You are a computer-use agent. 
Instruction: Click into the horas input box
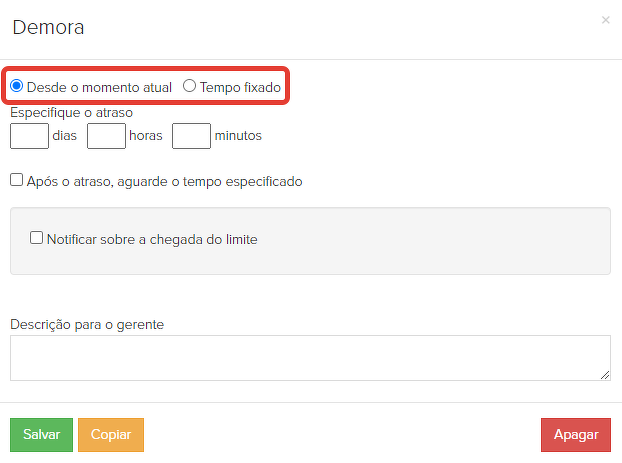coord(106,136)
